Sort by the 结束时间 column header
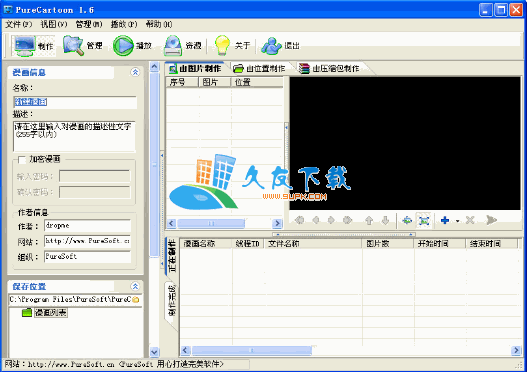Screen dimensions: 527x372 492,244
